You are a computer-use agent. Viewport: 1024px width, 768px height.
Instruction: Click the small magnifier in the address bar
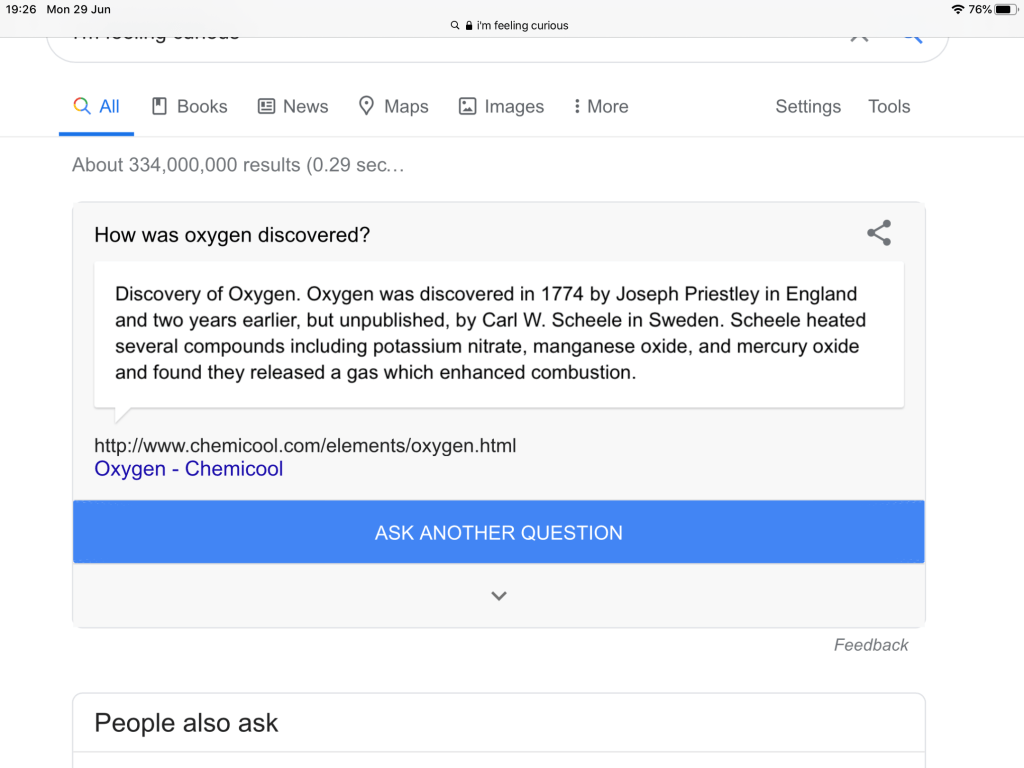point(455,25)
